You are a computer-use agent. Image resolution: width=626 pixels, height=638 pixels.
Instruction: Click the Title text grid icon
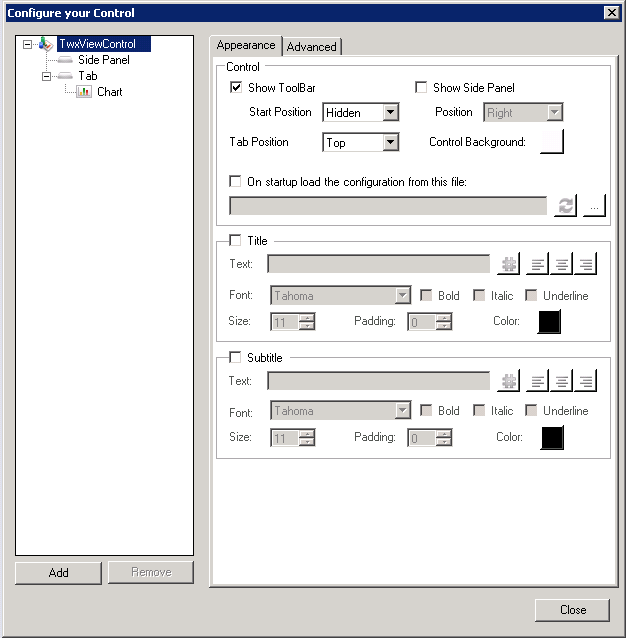pyautogui.click(x=509, y=265)
